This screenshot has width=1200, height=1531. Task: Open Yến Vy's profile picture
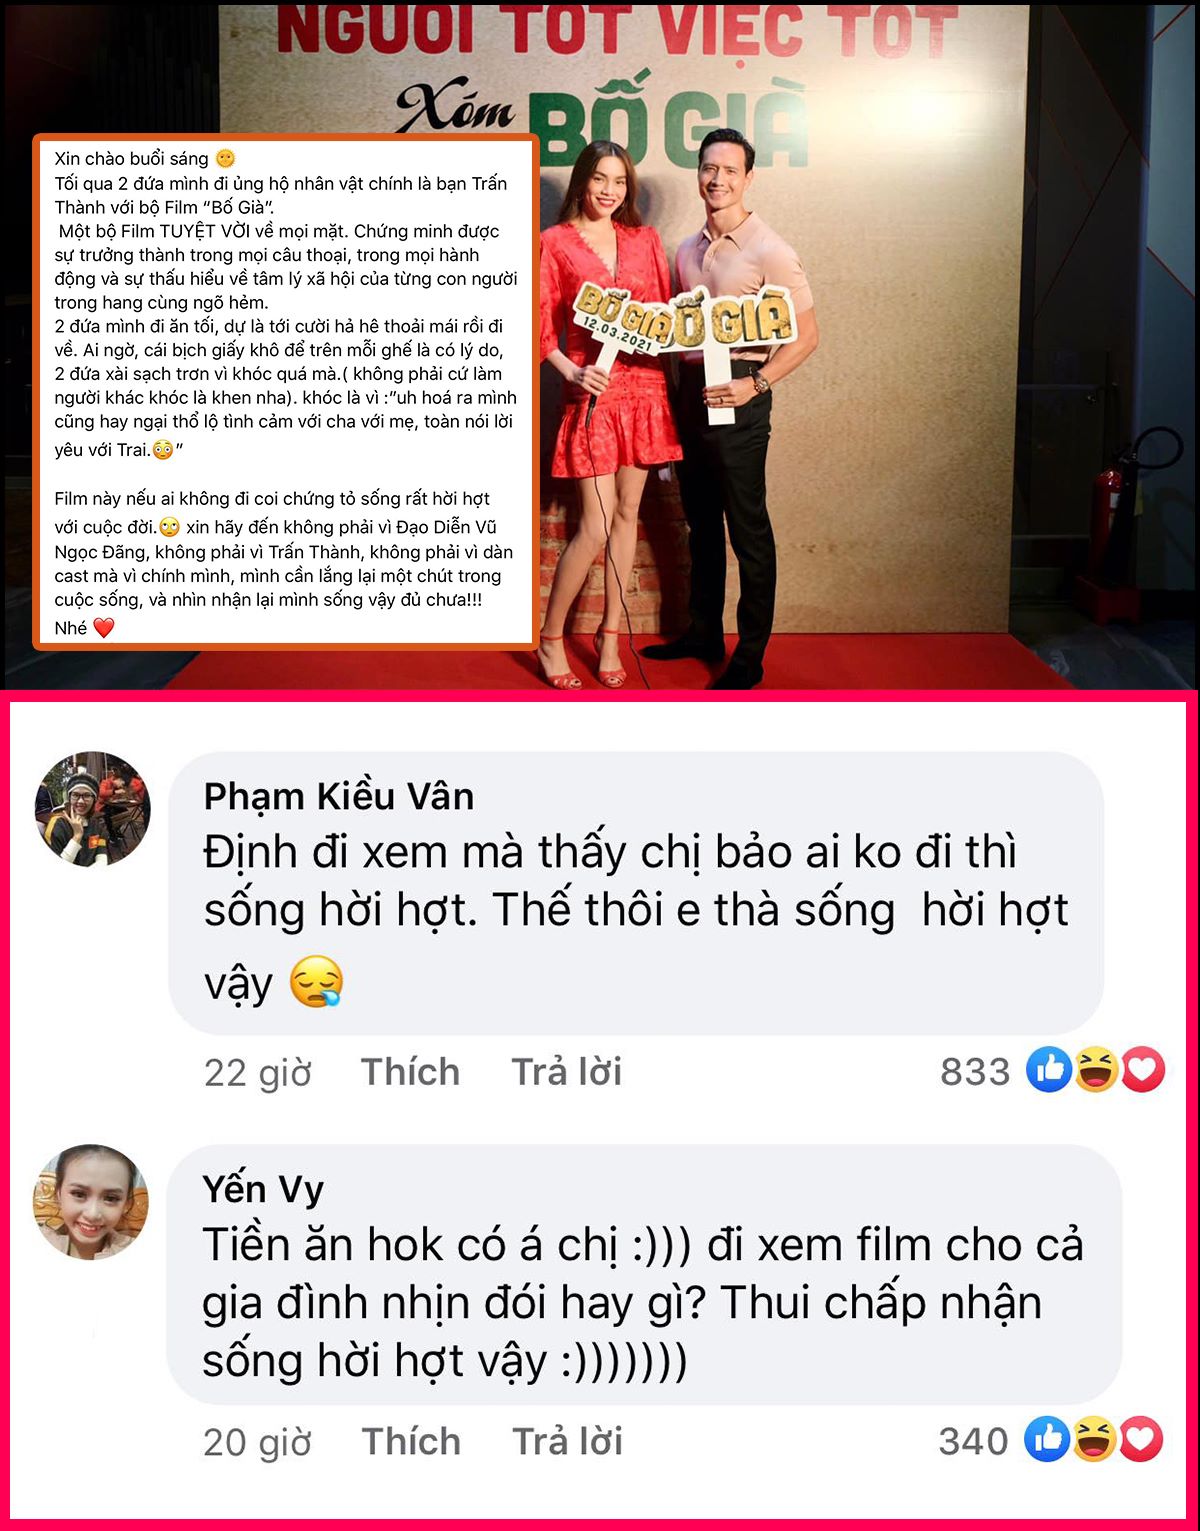click(91, 1202)
